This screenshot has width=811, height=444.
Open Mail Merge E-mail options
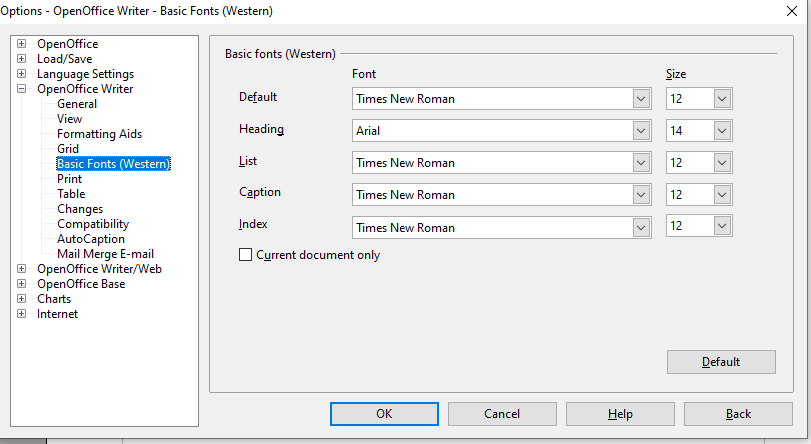tap(105, 254)
